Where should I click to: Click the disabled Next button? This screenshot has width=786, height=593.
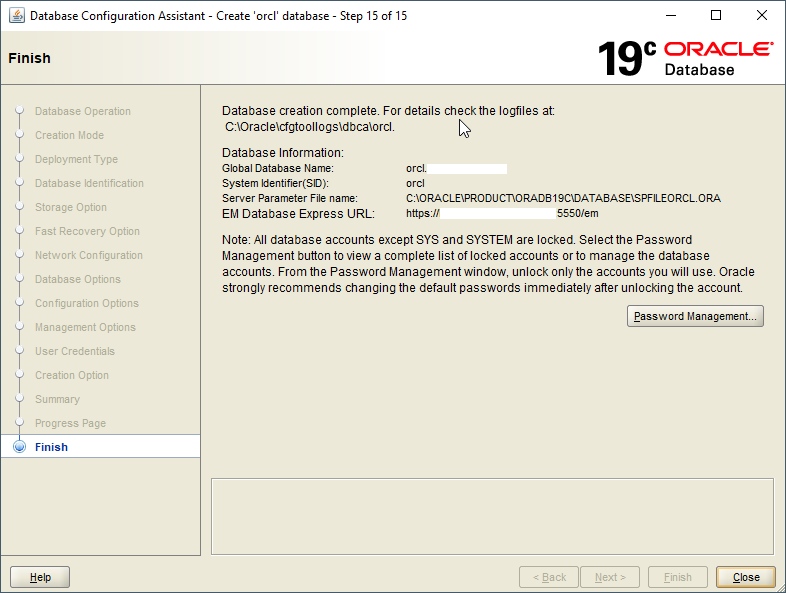pos(610,577)
